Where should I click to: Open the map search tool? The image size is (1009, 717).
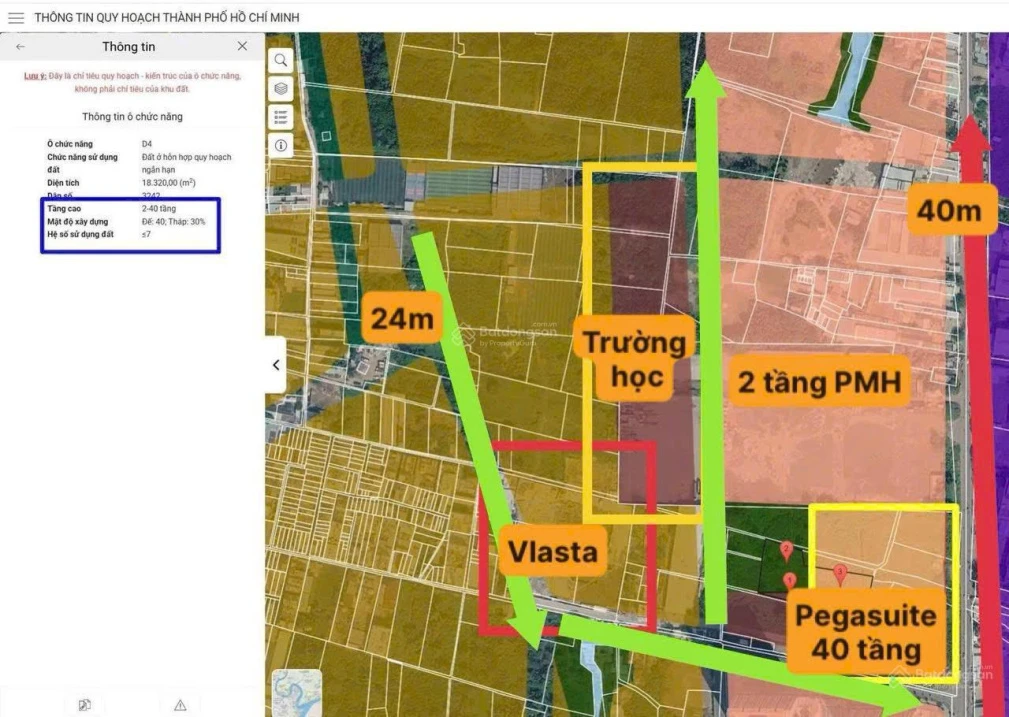tap(281, 61)
